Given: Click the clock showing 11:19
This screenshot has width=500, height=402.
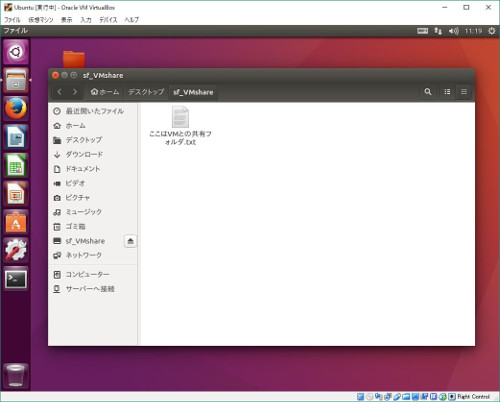Looking at the screenshot, I should pos(473,31).
